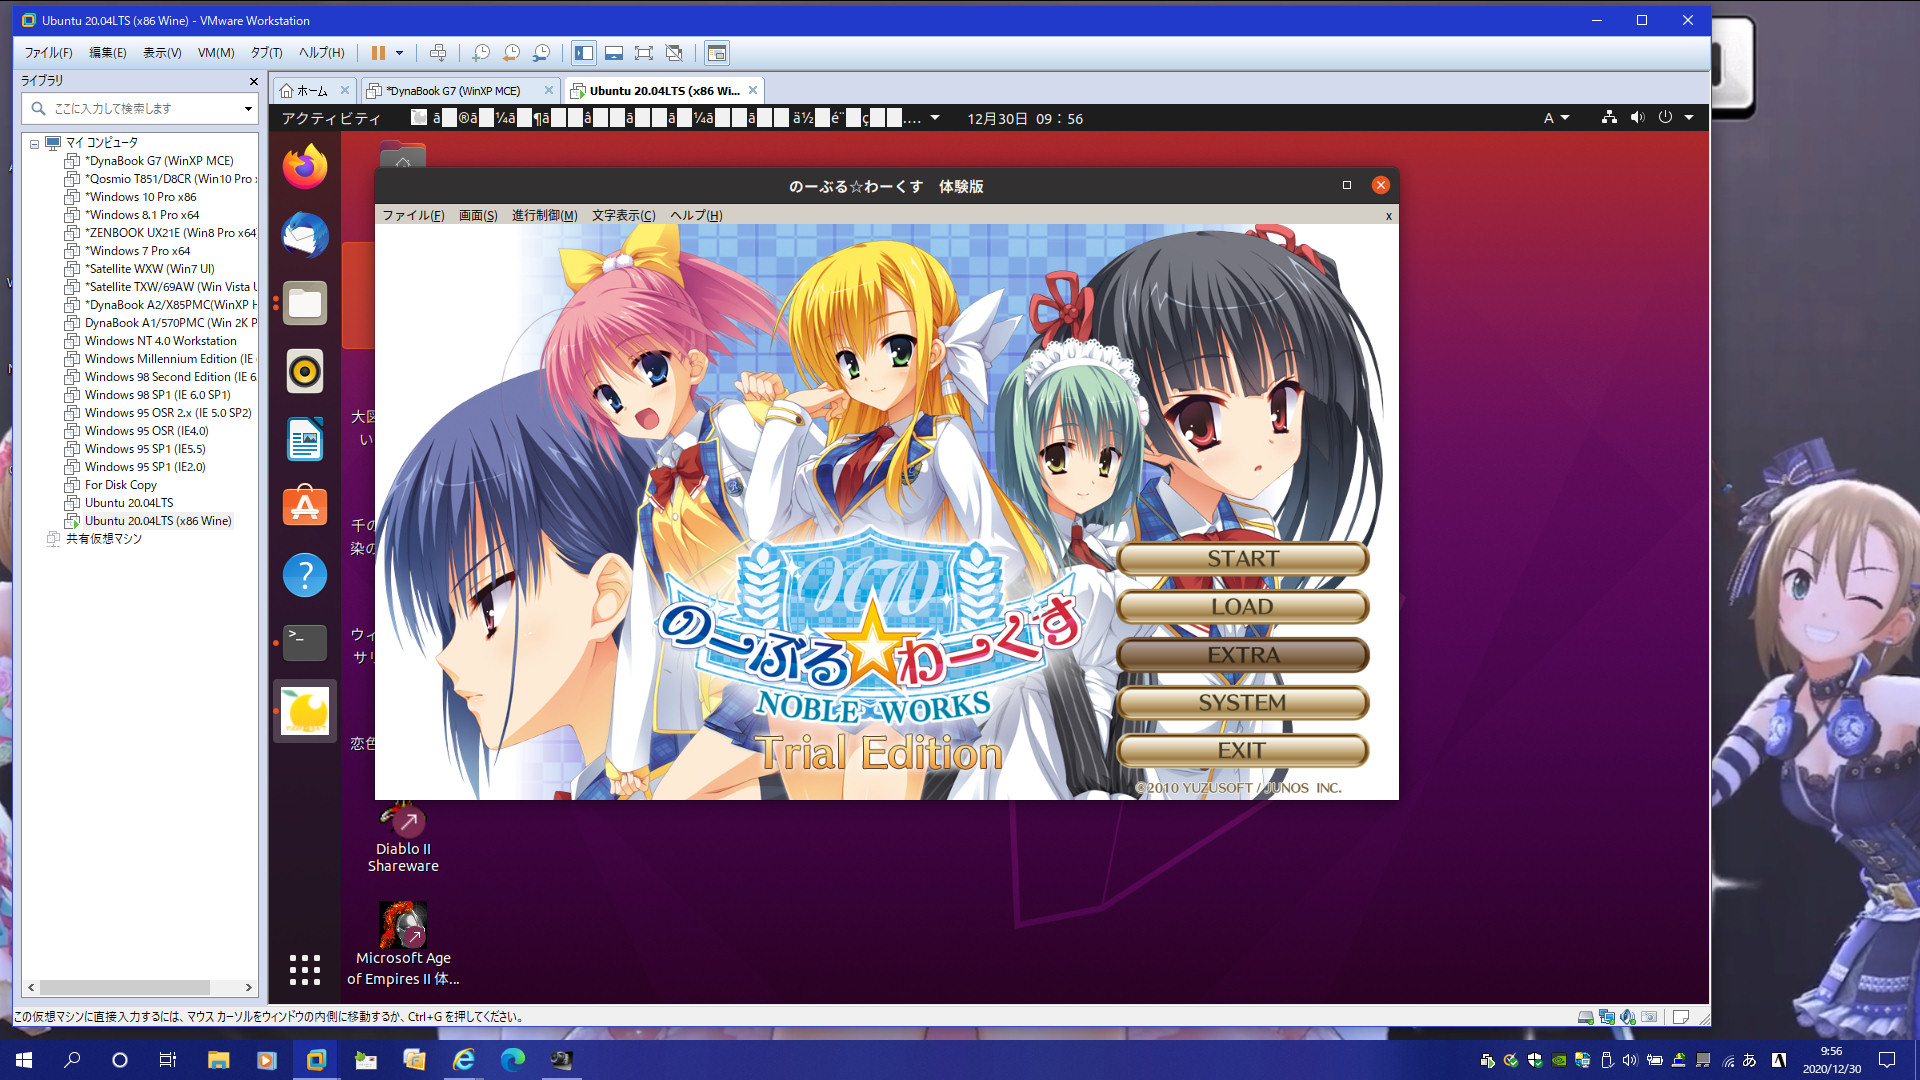
Task: Open the VMware 編集(E) menu
Action: [108, 53]
